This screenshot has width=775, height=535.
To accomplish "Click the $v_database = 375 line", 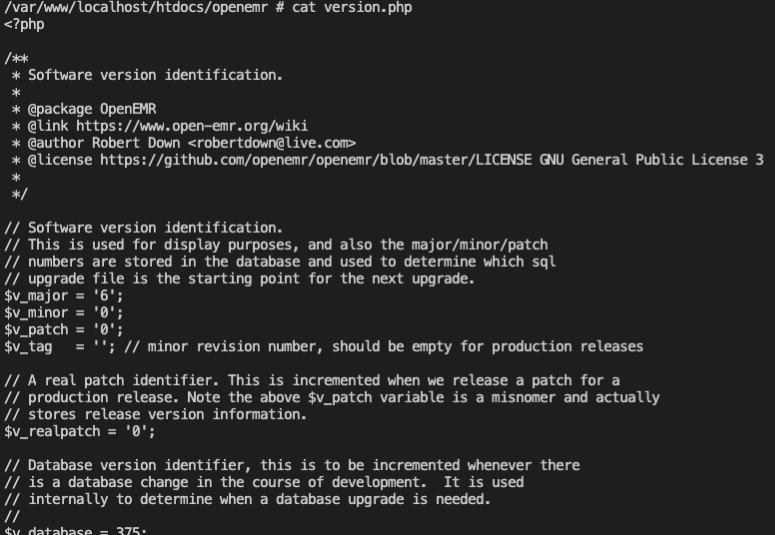I will pos(76,530).
